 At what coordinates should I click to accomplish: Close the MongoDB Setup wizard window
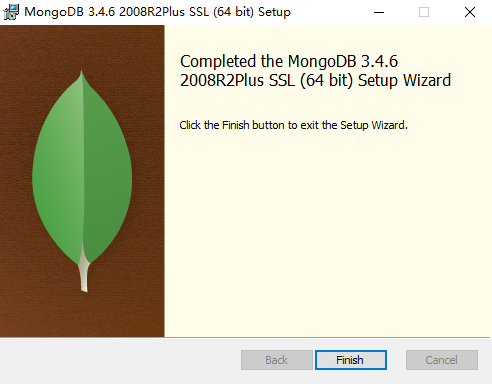click(x=470, y=12)
